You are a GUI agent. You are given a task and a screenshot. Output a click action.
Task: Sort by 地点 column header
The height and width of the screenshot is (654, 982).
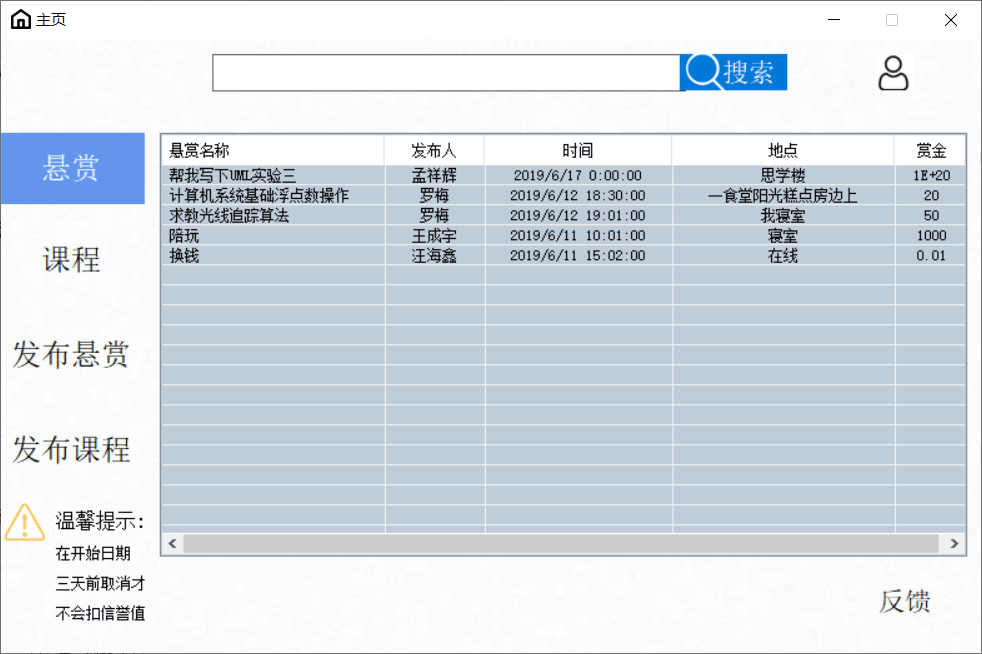[x=783, y=150]
